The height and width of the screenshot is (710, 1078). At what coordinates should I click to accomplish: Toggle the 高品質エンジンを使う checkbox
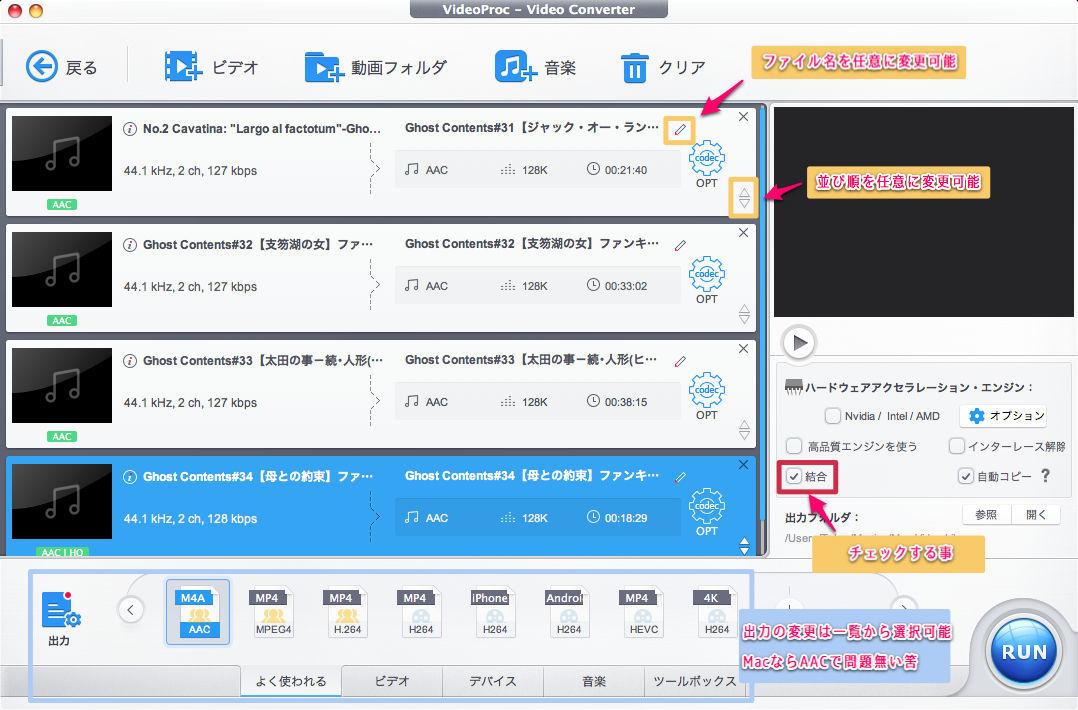(x=794, y=446)
